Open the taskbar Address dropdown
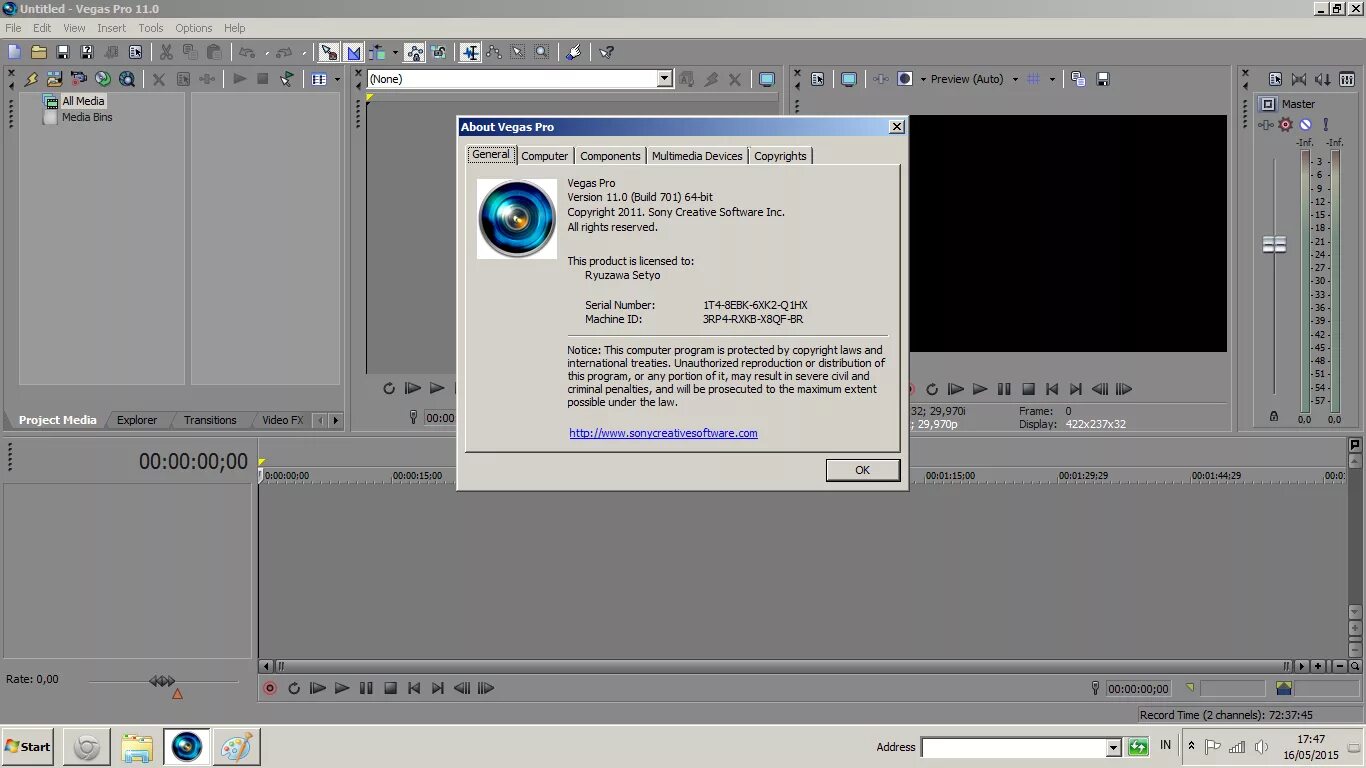1366x768 pixels. pos(1113,747)
